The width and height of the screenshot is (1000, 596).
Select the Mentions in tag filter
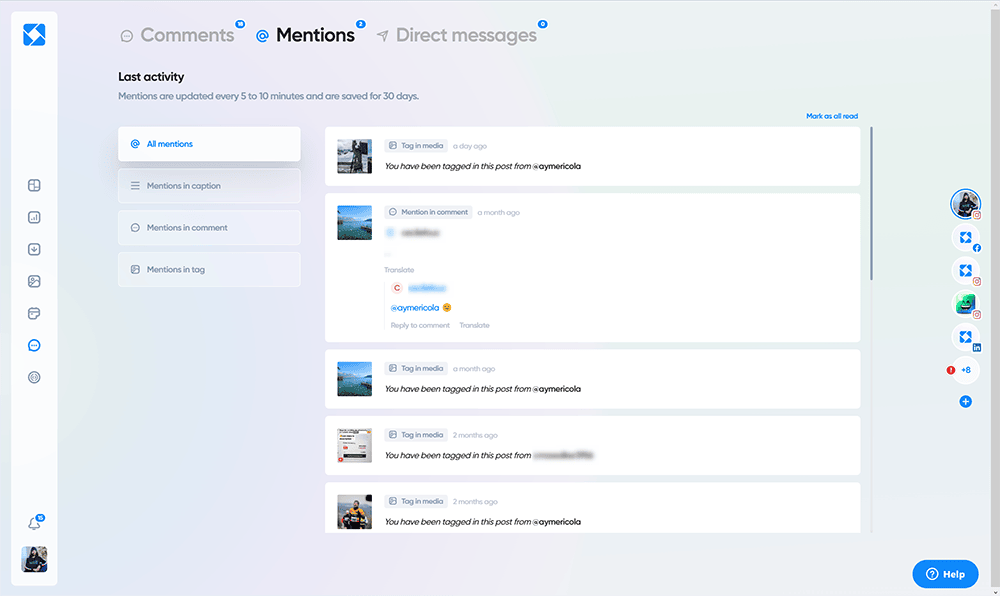tap(209, 269)
